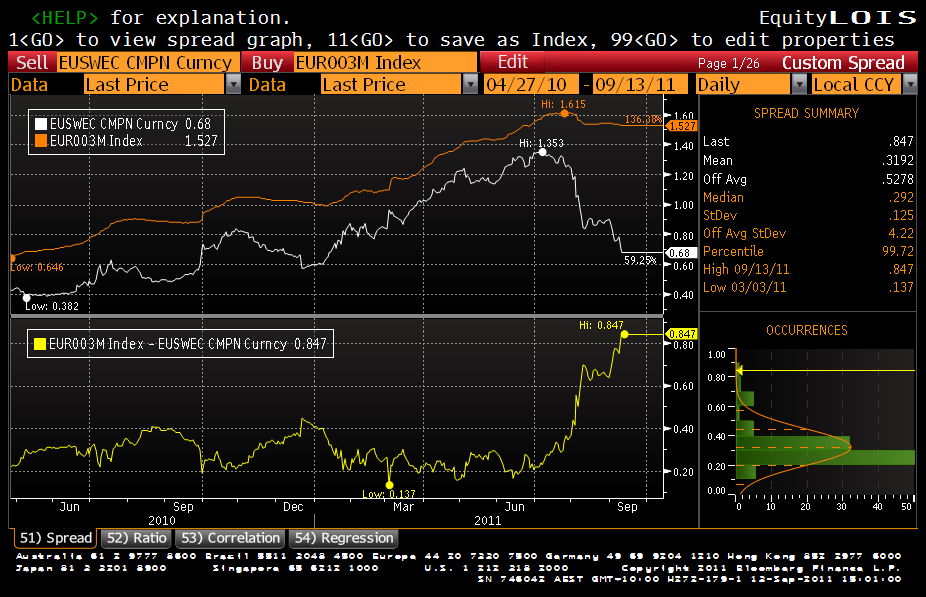Viewport: 926px width, 597px height.
Task: Open the 54) Regression tab
Action: 344,538
